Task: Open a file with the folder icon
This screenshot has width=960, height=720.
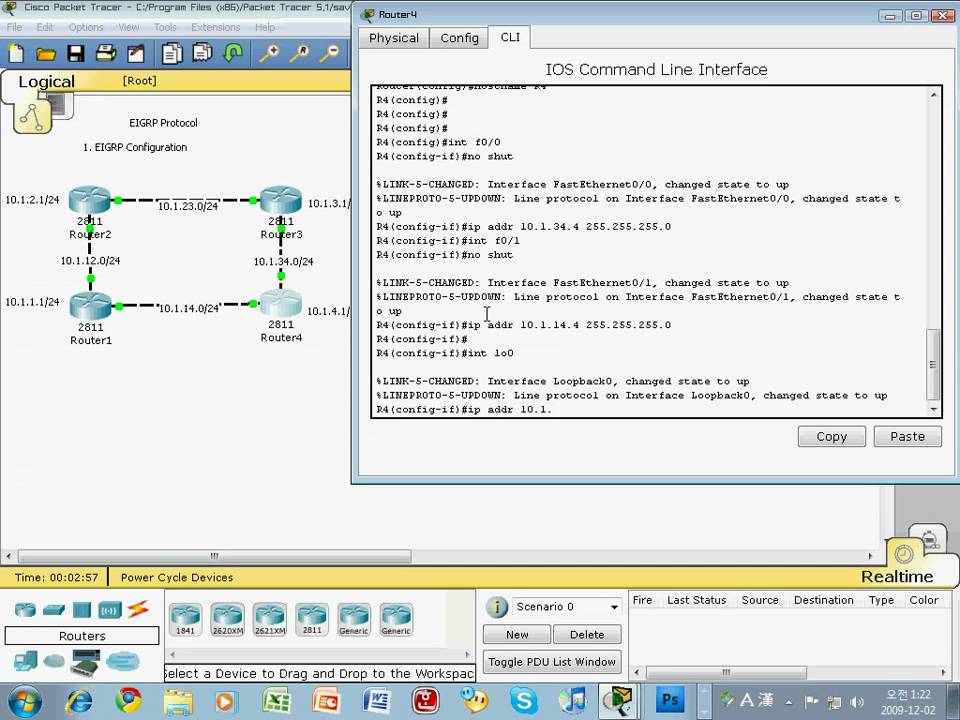Action: 46,54
